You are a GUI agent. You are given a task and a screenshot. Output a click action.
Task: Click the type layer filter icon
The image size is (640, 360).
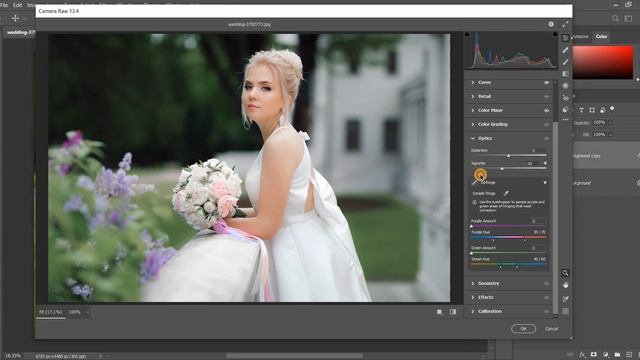pyautogui.click(x=581, y=110)
